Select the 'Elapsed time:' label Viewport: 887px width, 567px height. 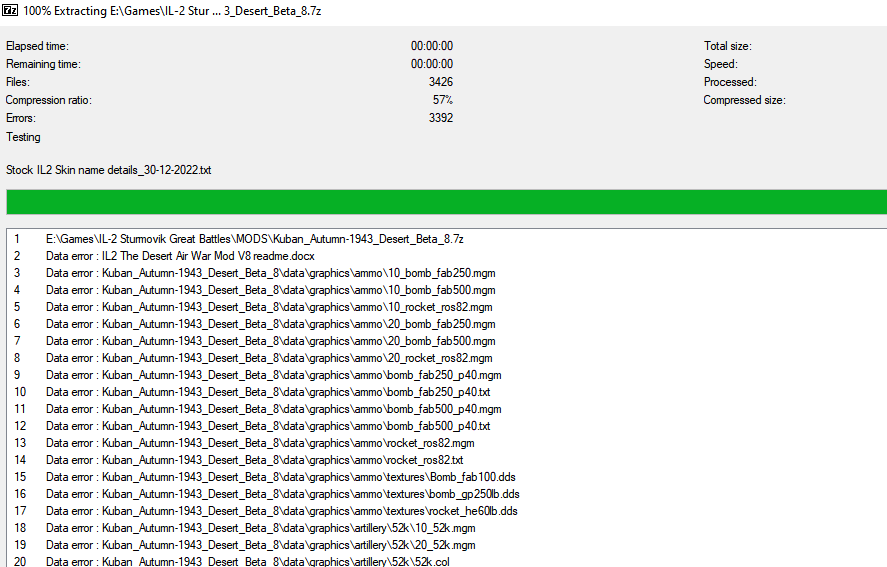click(x=37, y=46)
